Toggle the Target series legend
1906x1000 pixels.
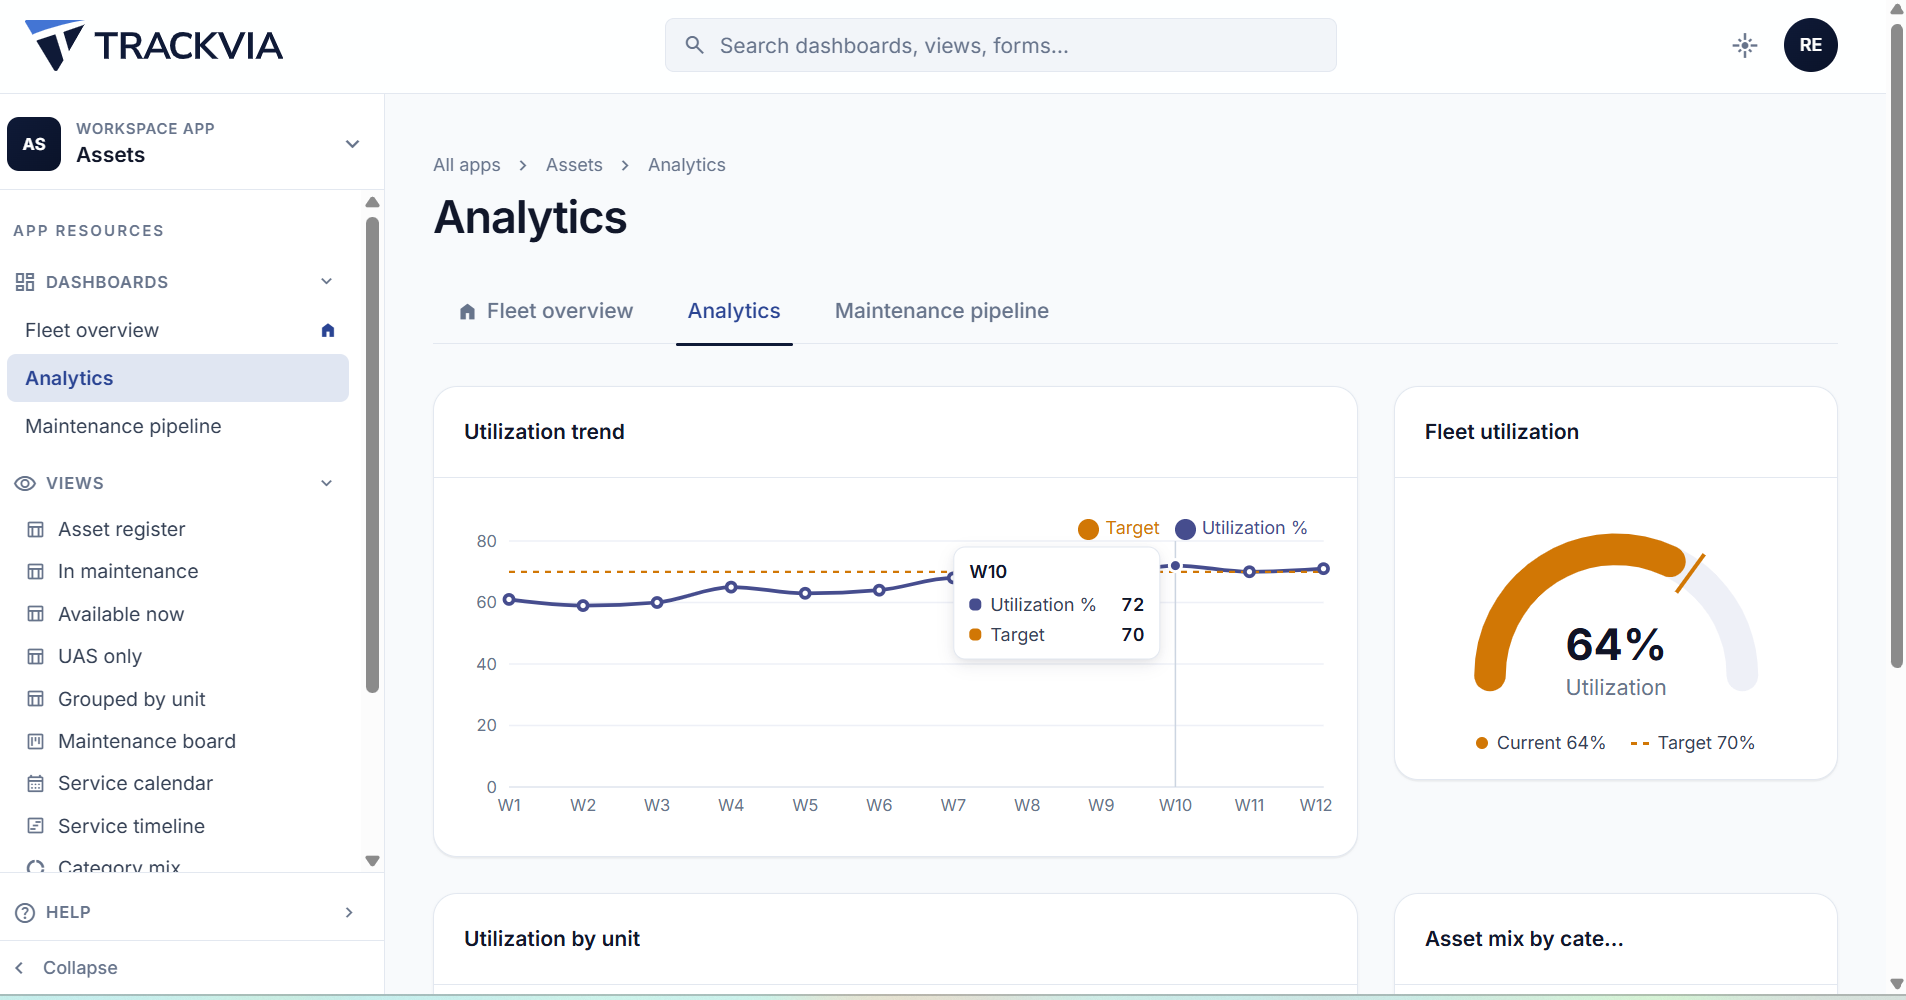1119,528
